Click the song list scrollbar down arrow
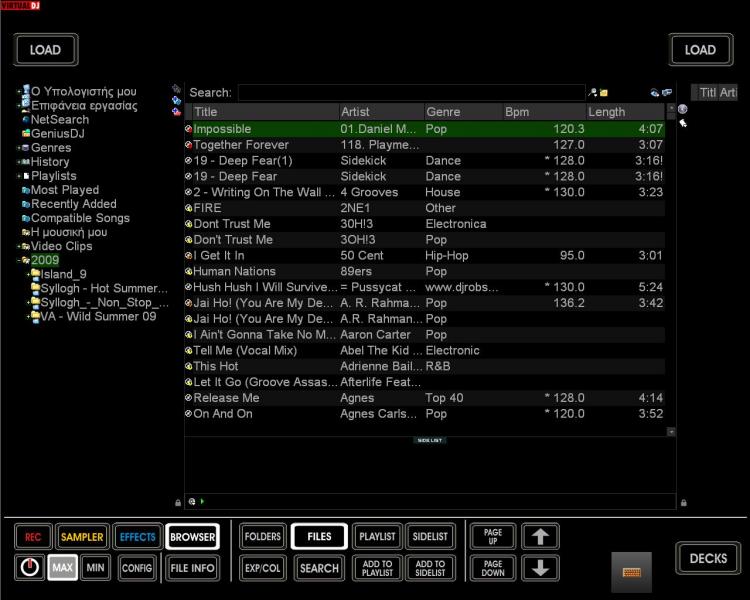Viewport: 750px width, 600px height. tap(671, 432)
